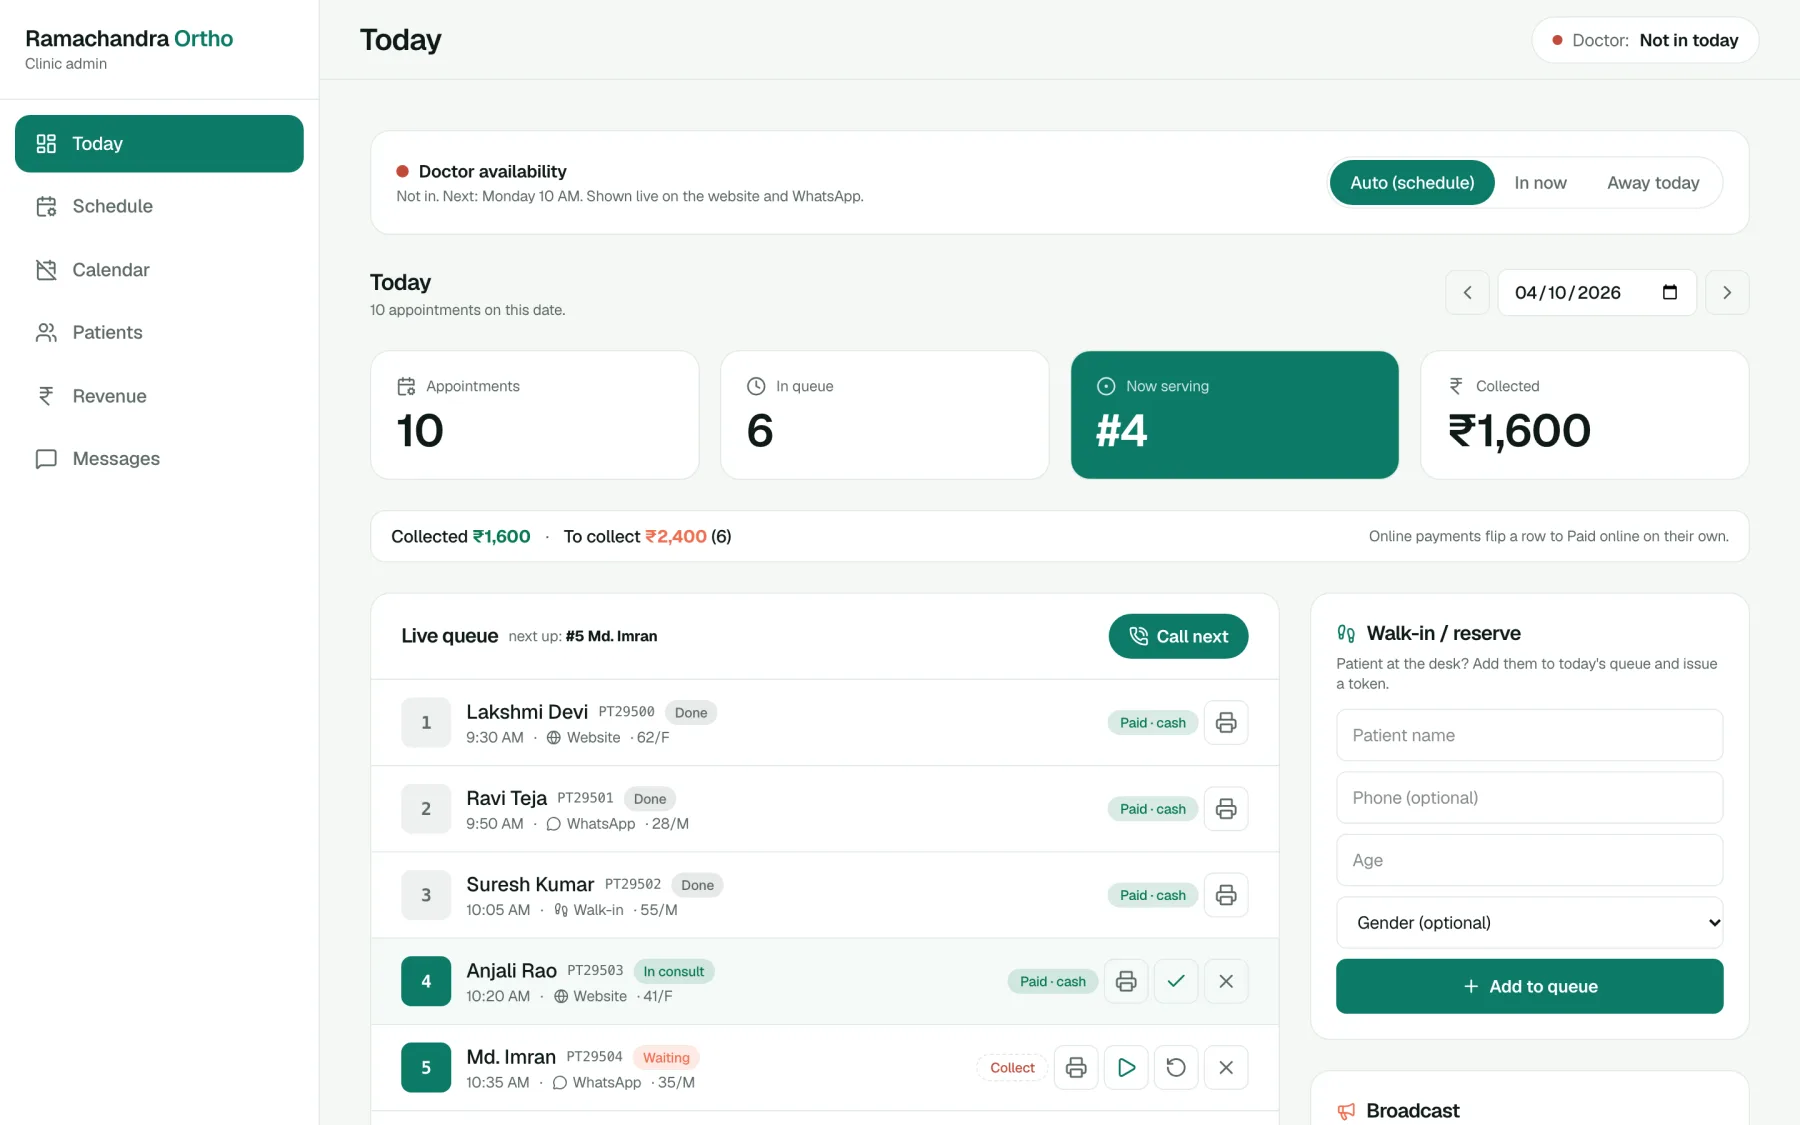Cancel Md. Imran's appointment with X
The image size is (1800, 1125).
pos(1226,1067)
